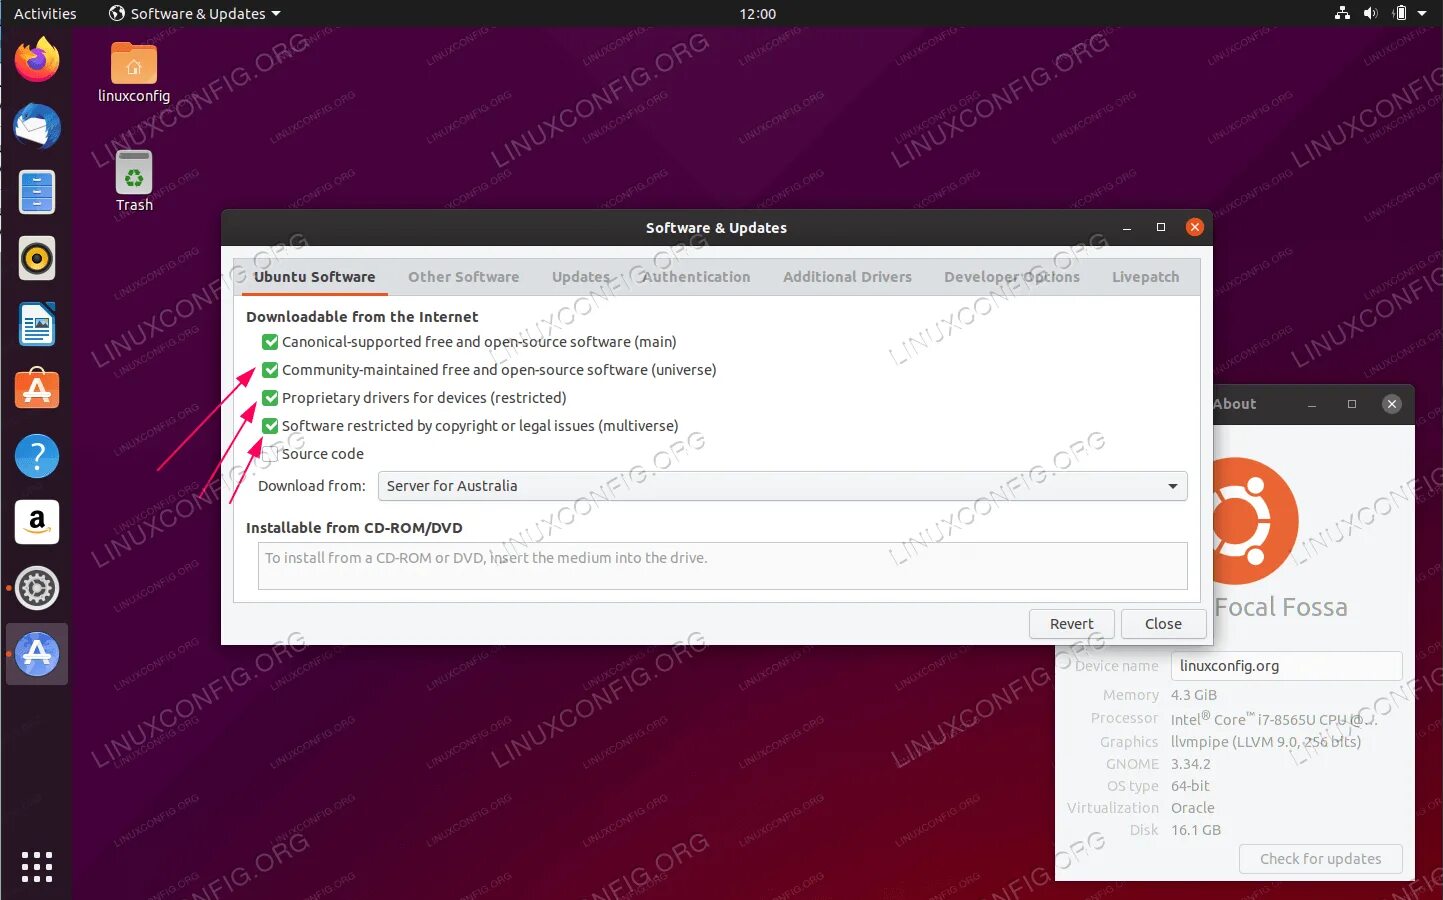Click the 64-bit OS type value
The height and width of the screenshot is (900, 1443).
1190,786
